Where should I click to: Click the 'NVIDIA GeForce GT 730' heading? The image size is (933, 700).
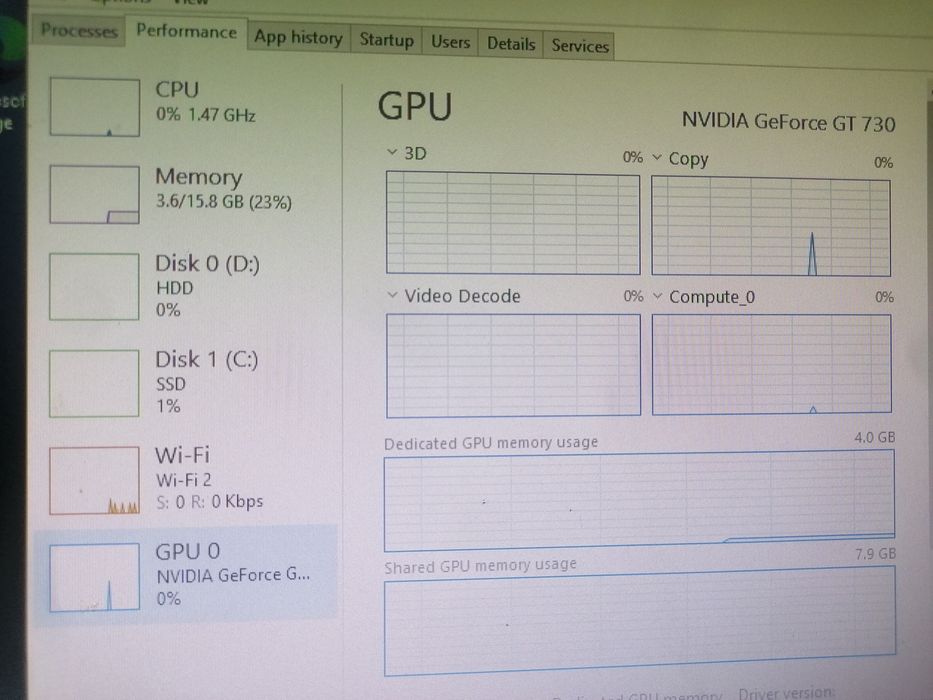(788, 123)
